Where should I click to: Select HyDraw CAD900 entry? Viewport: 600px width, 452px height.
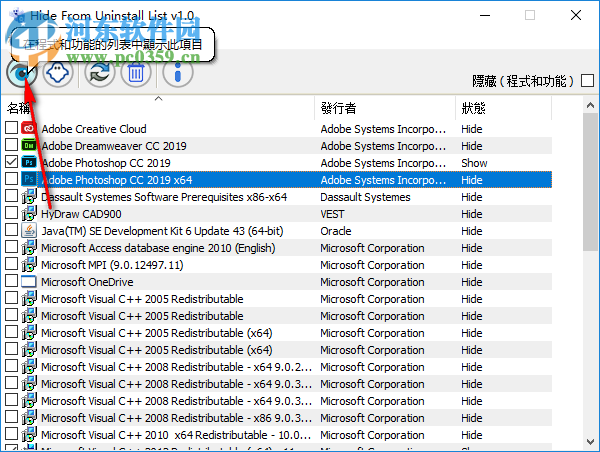277,214
